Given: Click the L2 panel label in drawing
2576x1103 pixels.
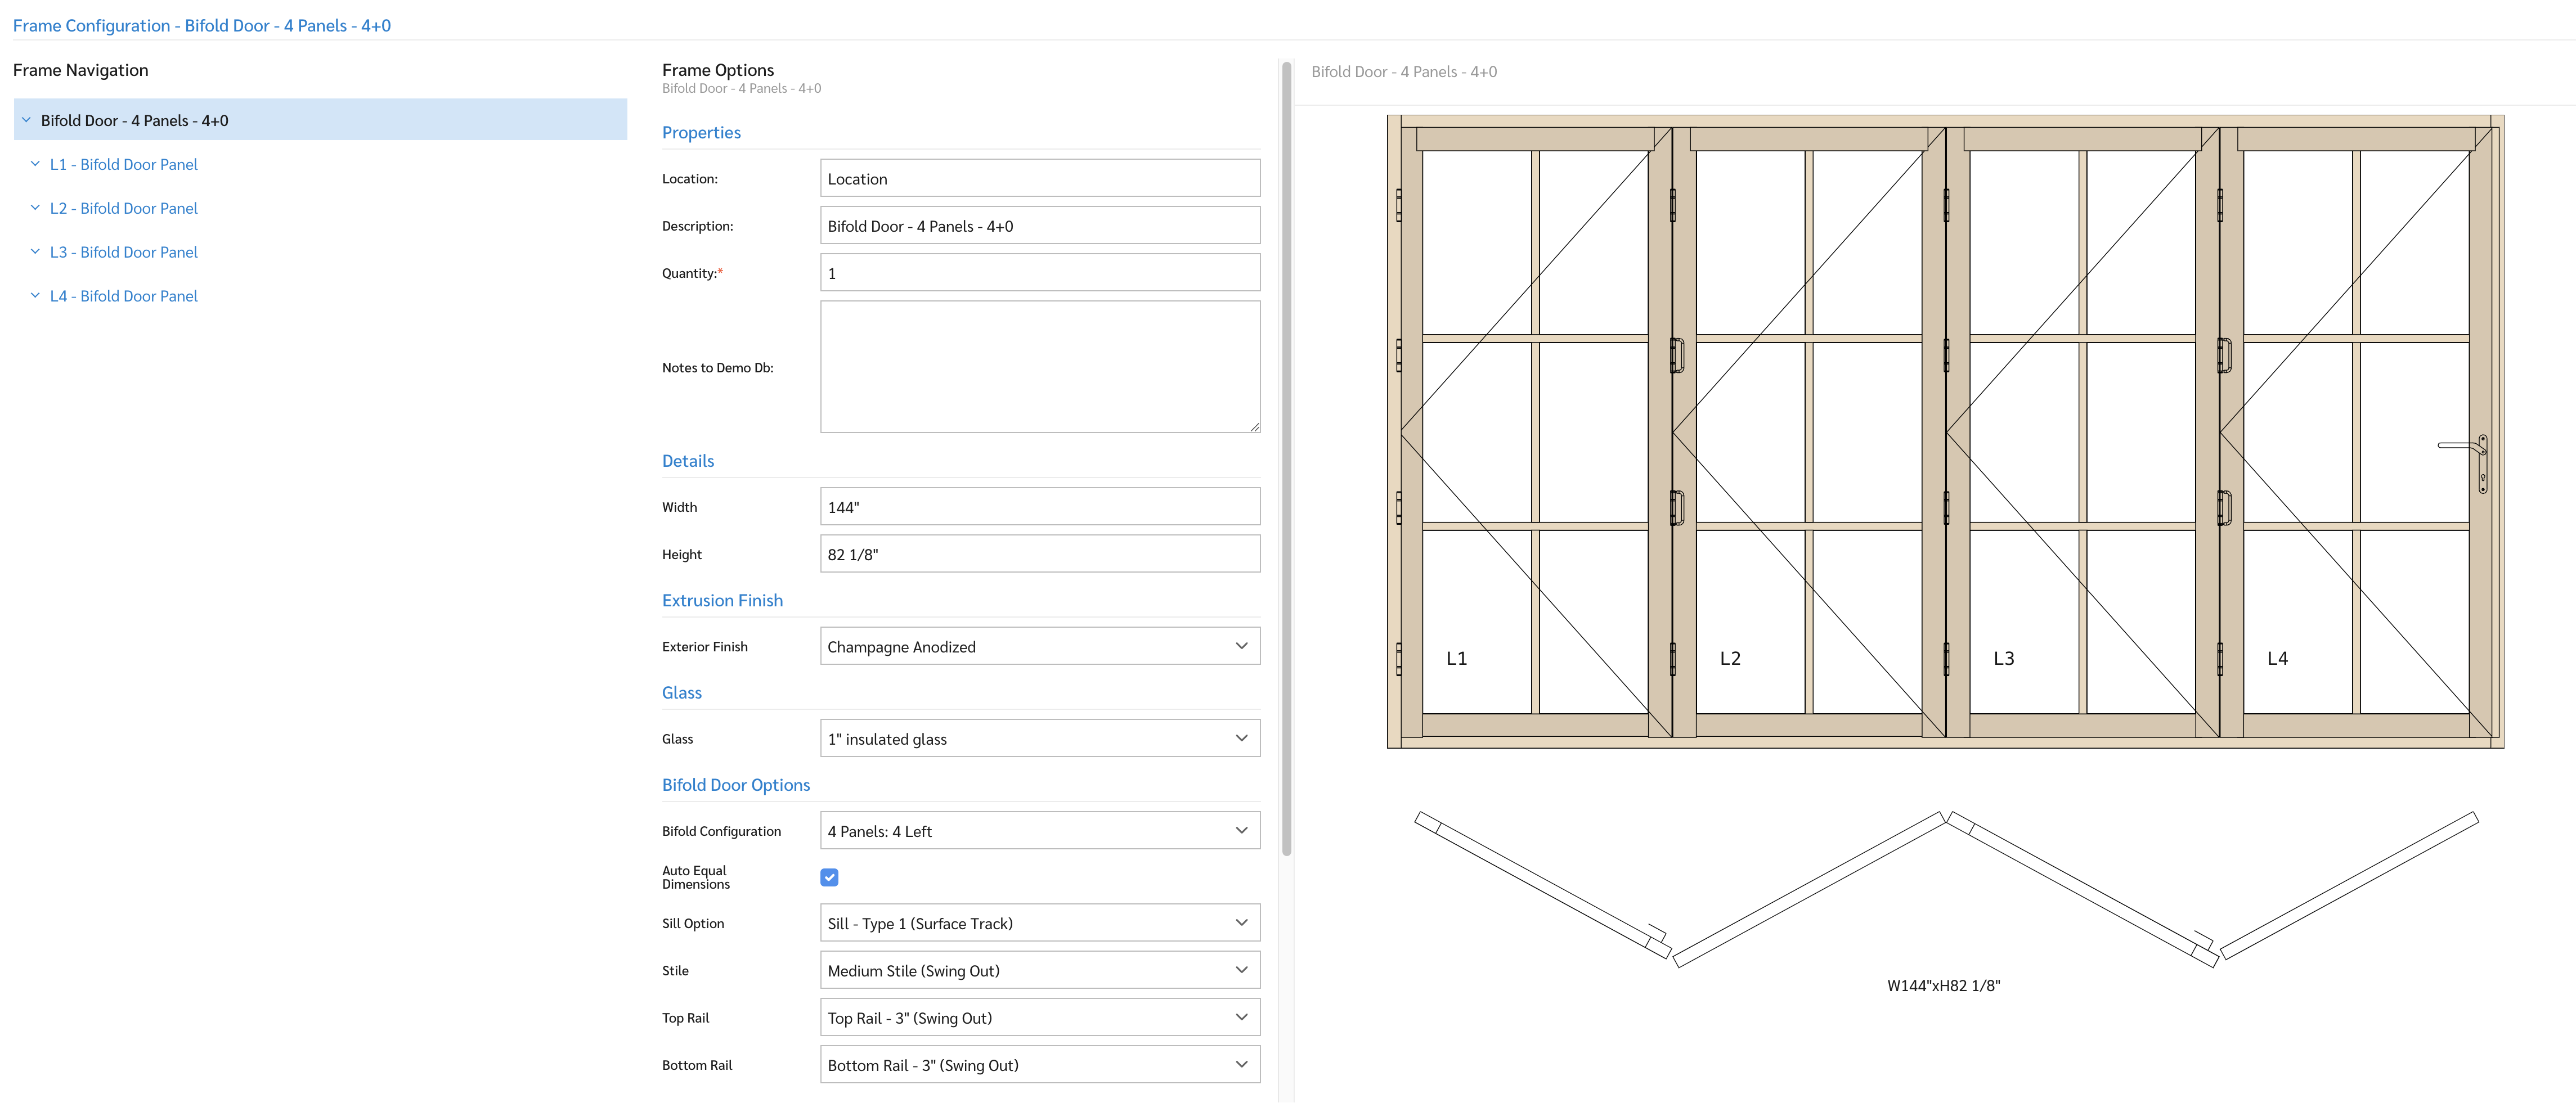Looking at the screenshot, I should pos(1730,658).
